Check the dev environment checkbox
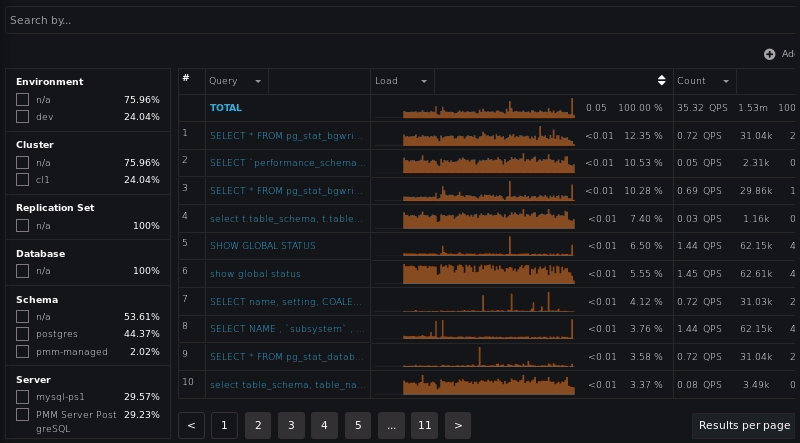This screenshot has height=443, width=800. point(22,117)
